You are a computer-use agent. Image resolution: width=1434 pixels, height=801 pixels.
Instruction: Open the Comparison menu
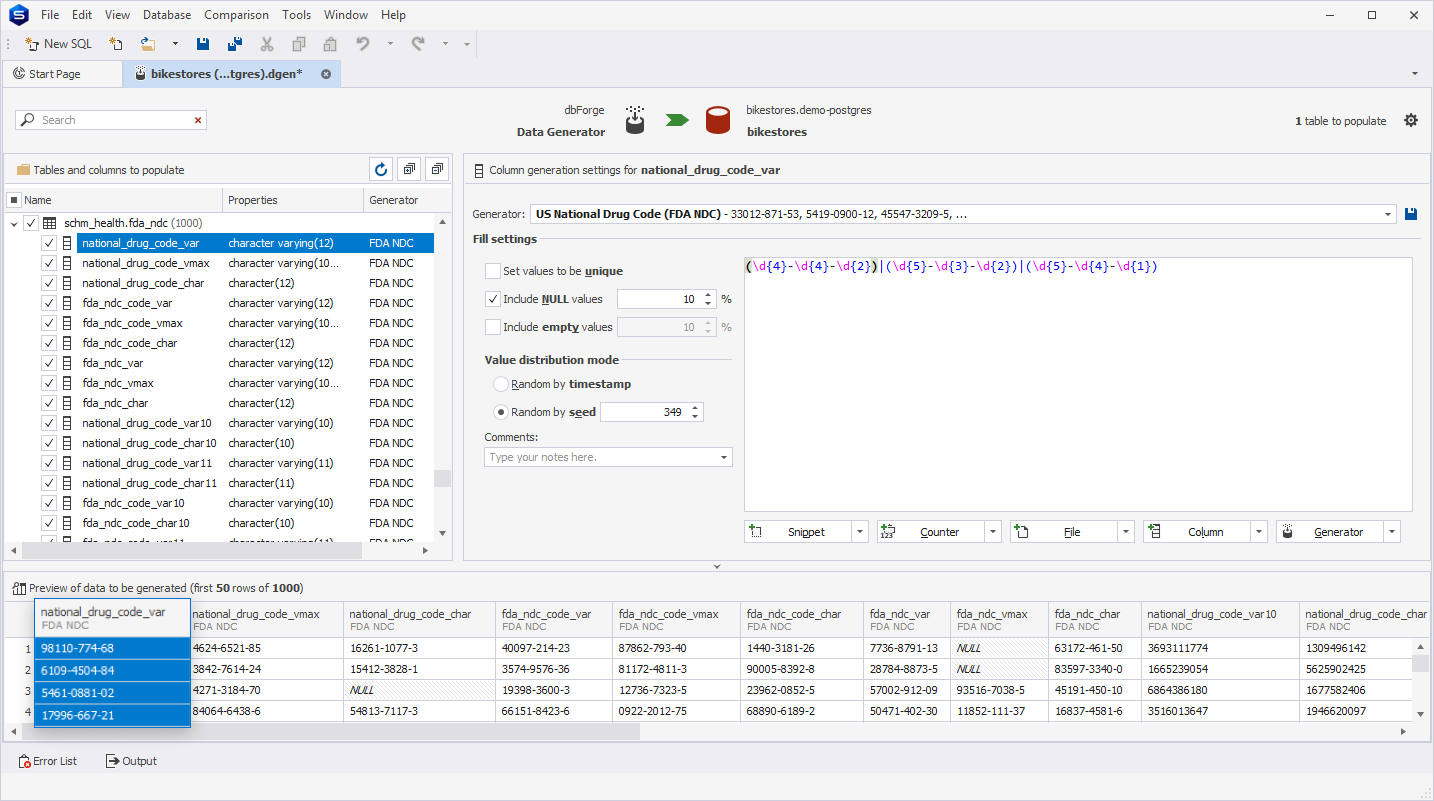click(236, 15)
